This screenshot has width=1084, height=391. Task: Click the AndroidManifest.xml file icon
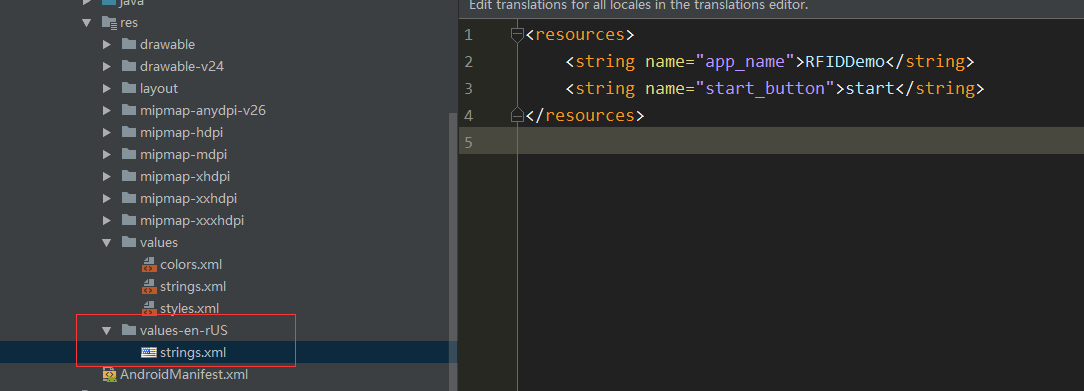point(109,375)
